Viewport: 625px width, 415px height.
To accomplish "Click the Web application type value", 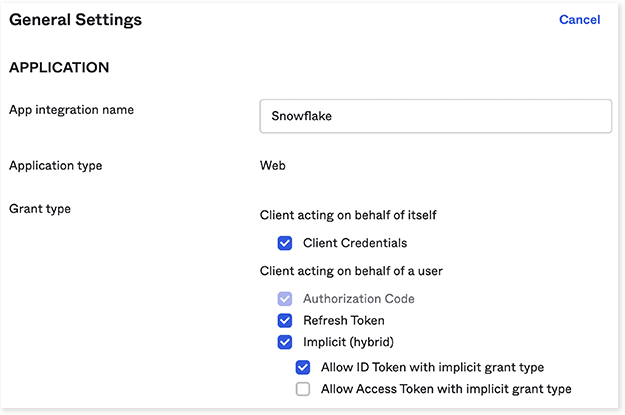I will click(272, 165).
